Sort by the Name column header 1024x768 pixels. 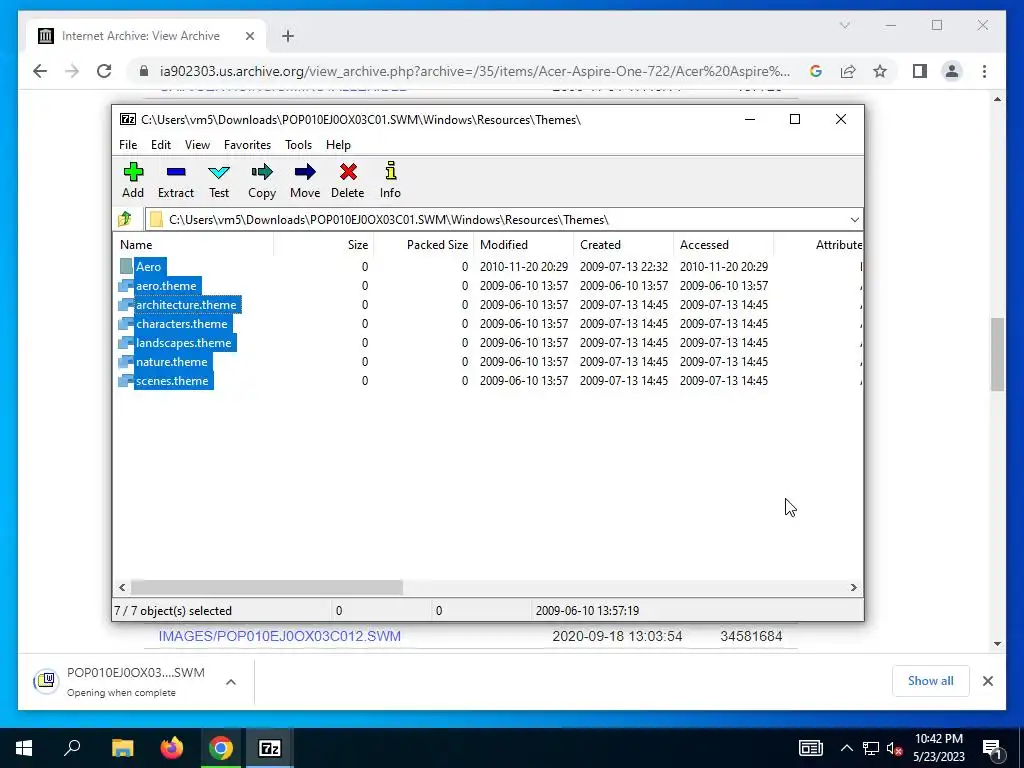point(193,245)
